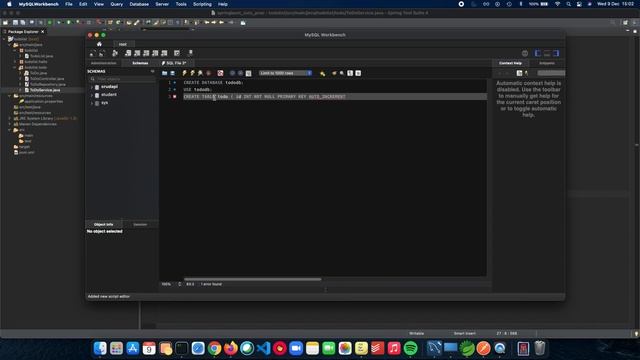Open Spotify from the Dock
640x360 pixels.
[x=410, y=348]
